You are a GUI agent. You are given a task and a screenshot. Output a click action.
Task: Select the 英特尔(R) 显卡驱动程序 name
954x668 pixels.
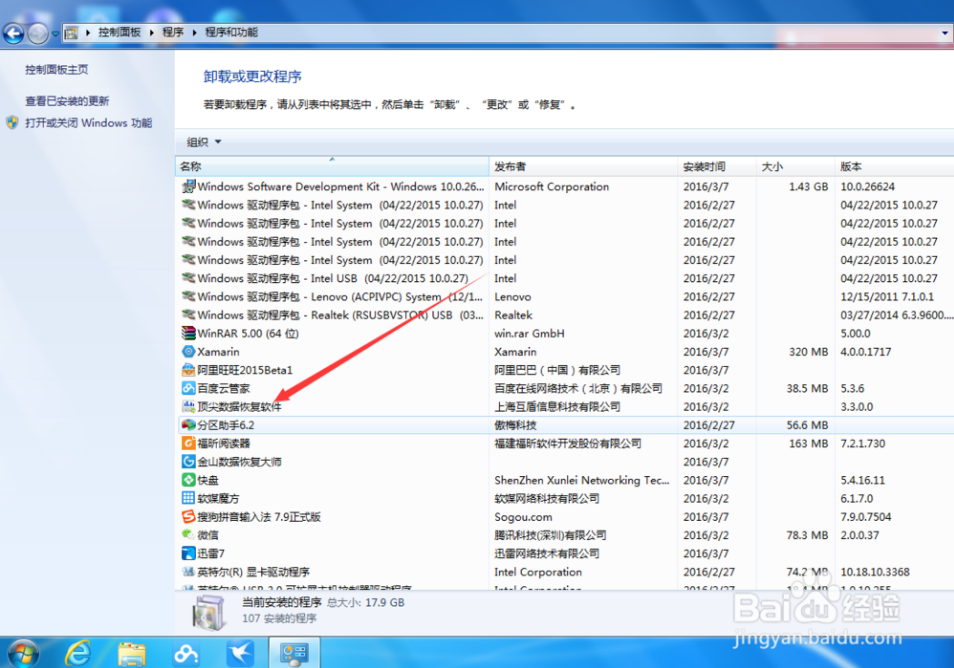point(253,572)
